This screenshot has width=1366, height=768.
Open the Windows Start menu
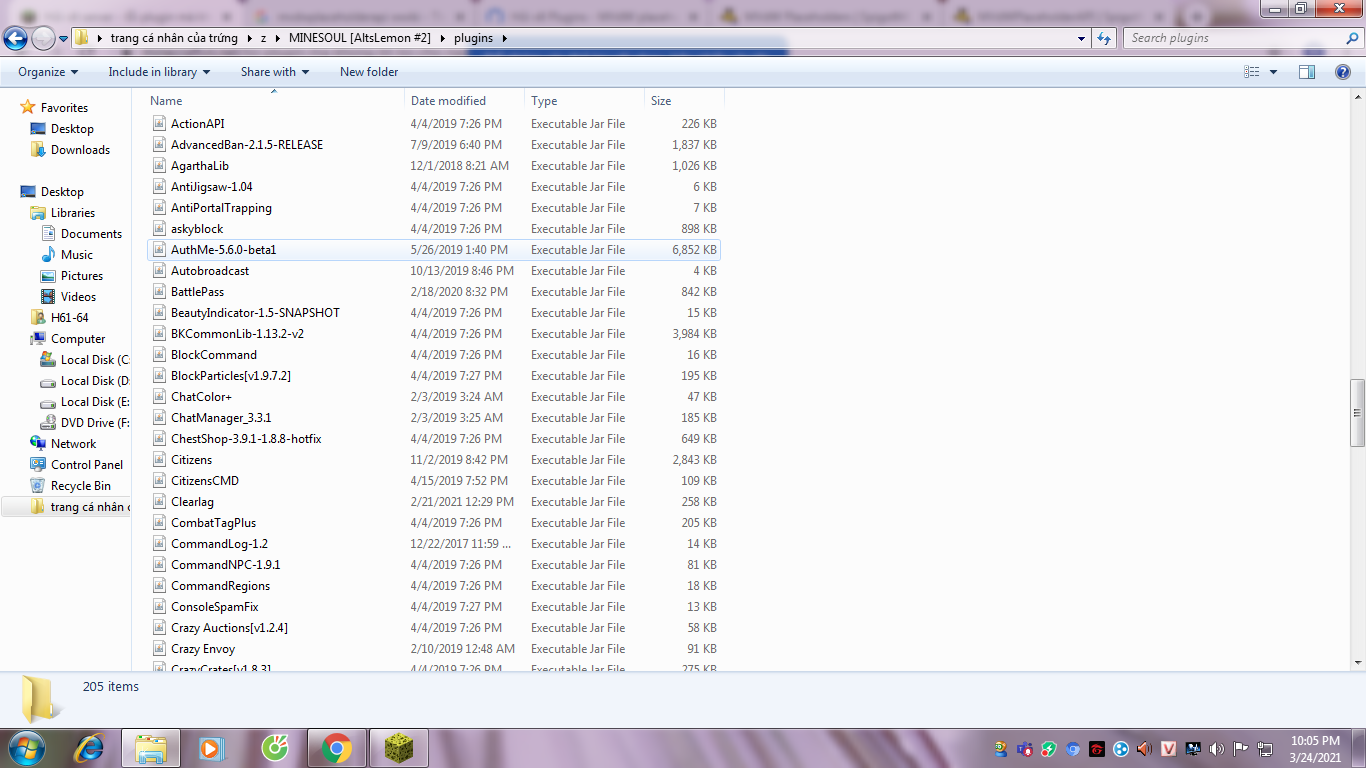coord(25,748)
